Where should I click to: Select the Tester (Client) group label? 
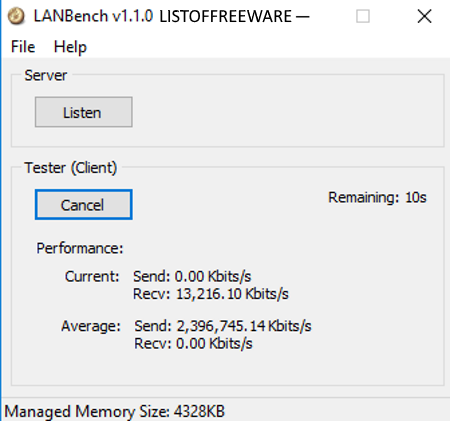pyautogui.click(x=71, y=168)
